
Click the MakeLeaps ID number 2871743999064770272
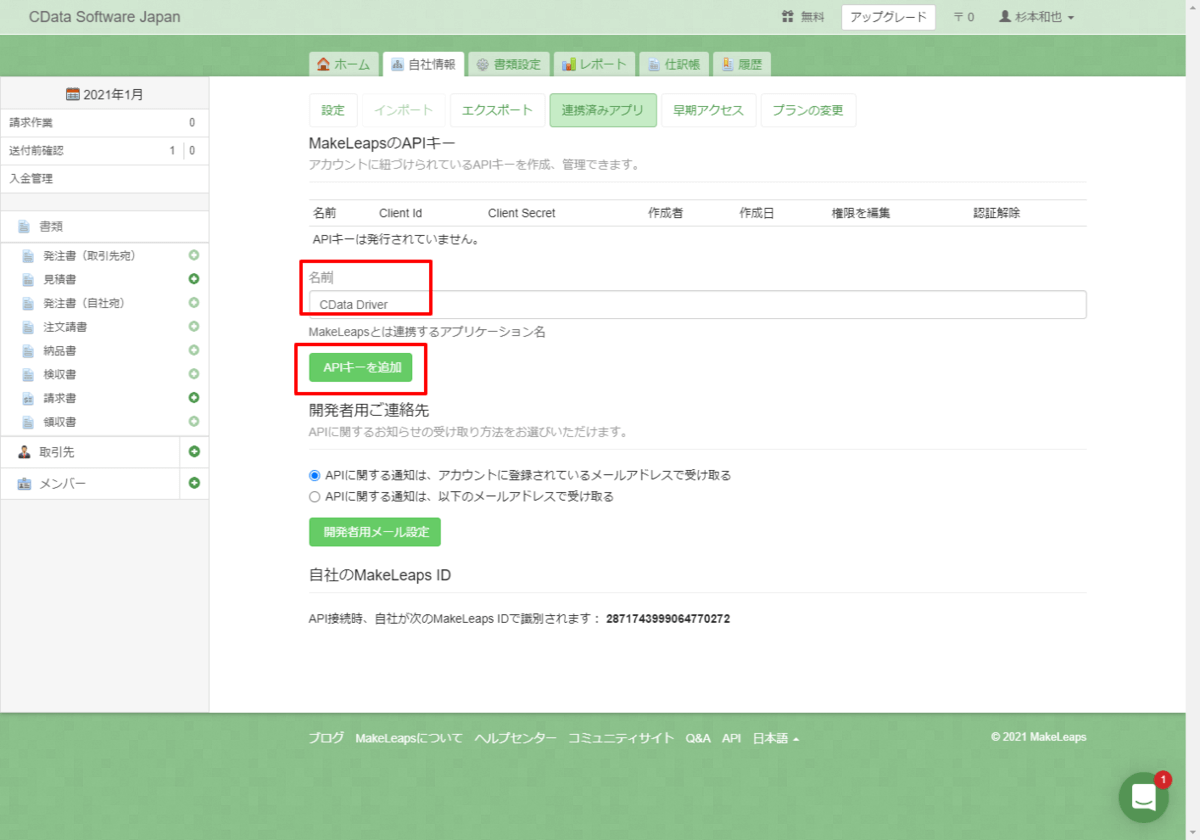coord(668,619)
